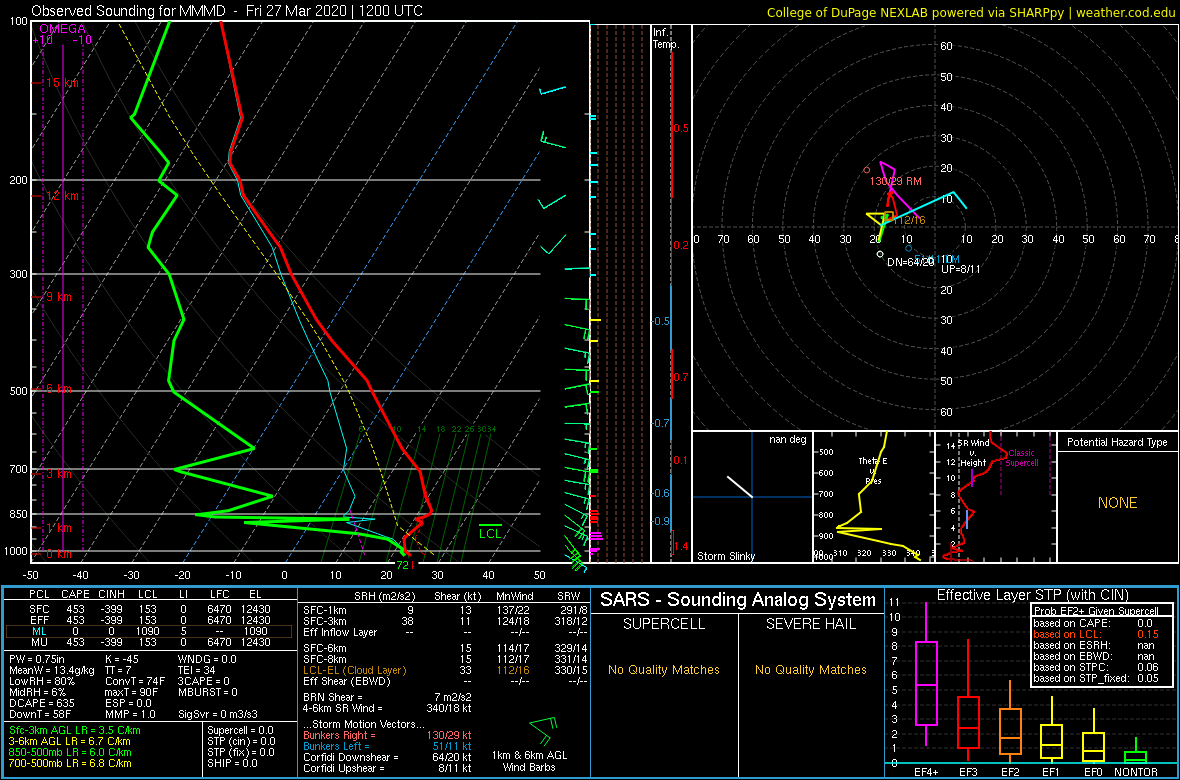The width and height of the screenshot is (1180, 780).
Task: Click the 'NONE' hazard type text
Action: pos(1117,503)
